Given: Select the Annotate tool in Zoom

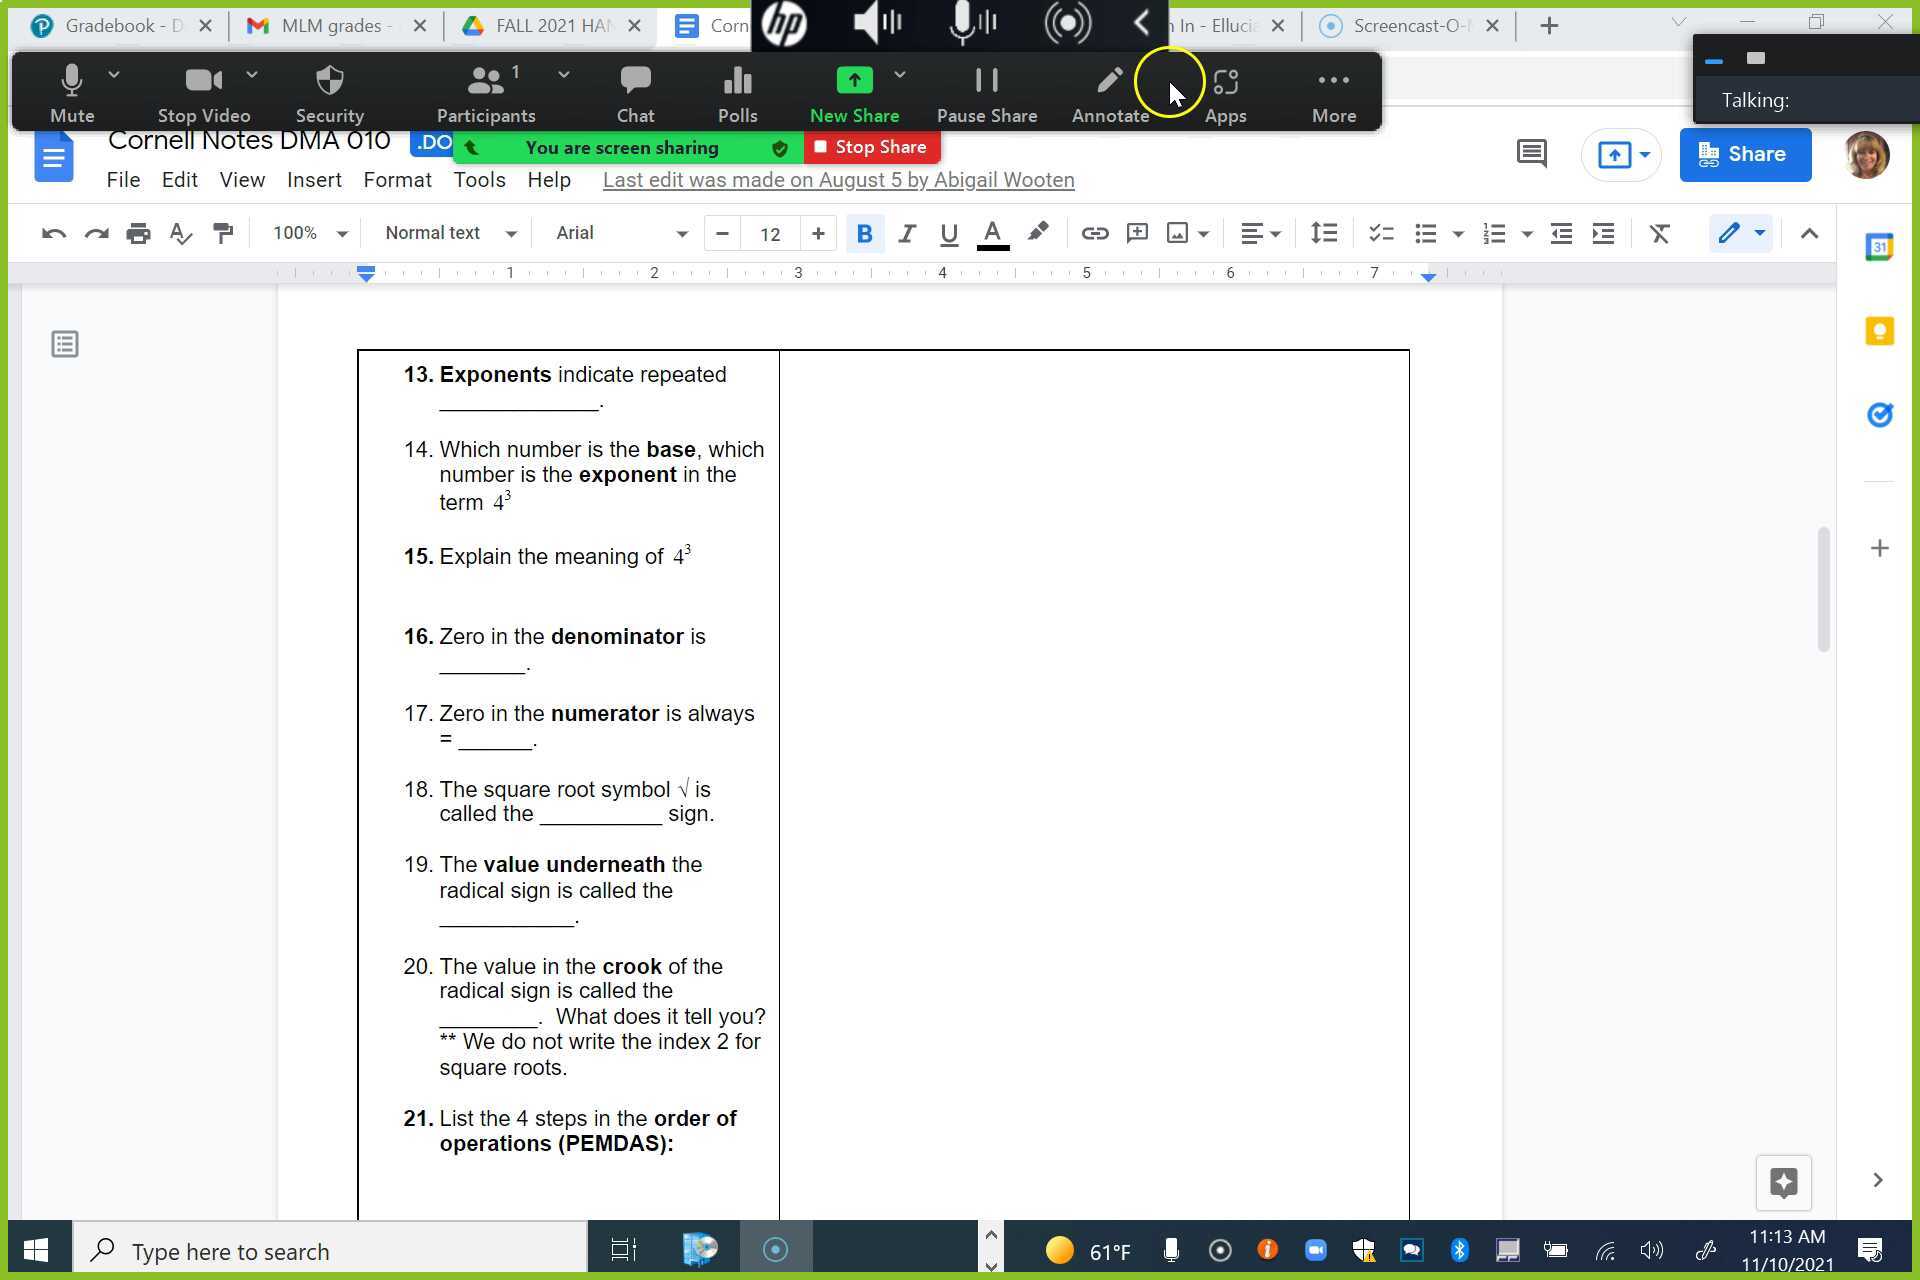Looking at the screenshot, I should [1110, 92].
